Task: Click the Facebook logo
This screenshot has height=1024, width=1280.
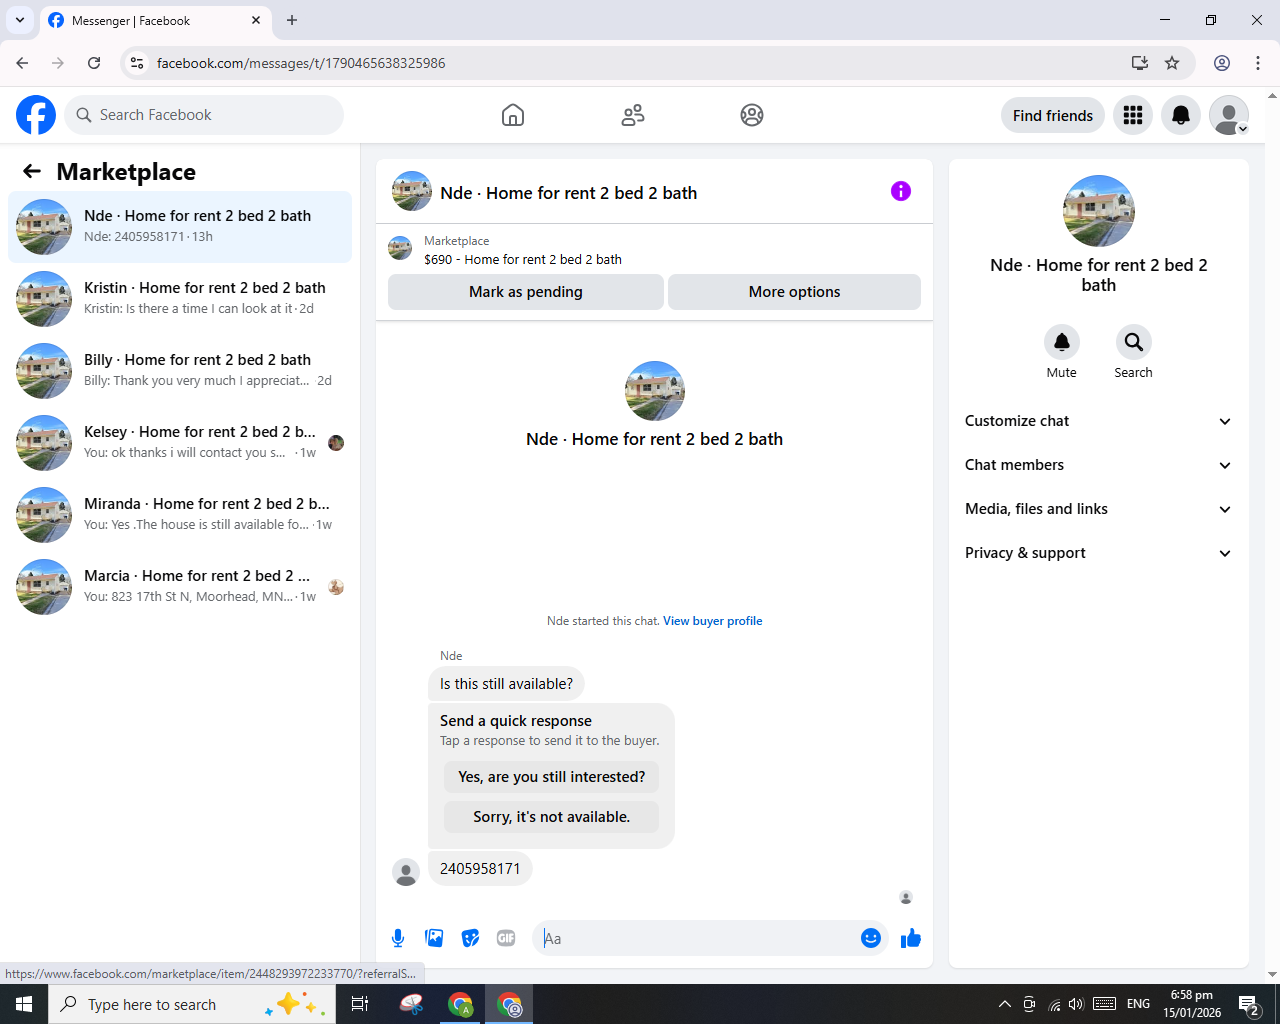Action: [36, 115]
